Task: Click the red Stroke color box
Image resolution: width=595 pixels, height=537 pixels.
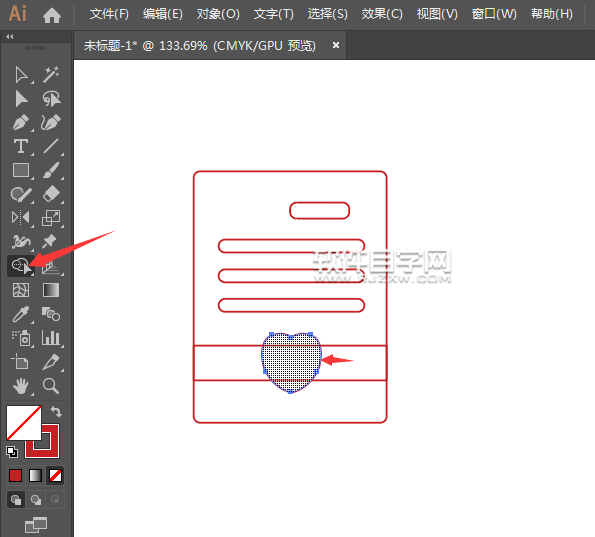Action: coord(50,450)
